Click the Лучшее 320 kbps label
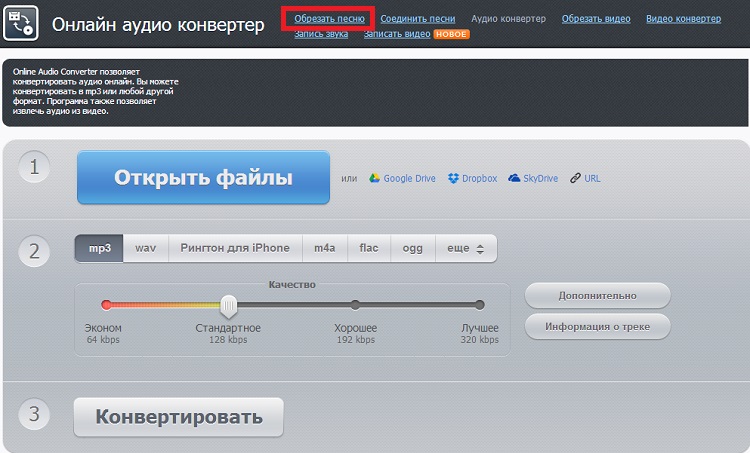The width and height of the screenshot is (750, 453). coord(480,333)
